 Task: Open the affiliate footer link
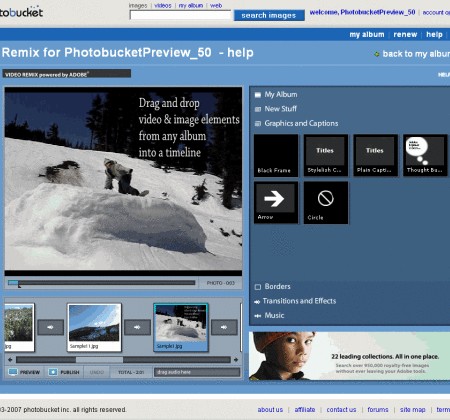pyautogui.click(x=305, y=409)
